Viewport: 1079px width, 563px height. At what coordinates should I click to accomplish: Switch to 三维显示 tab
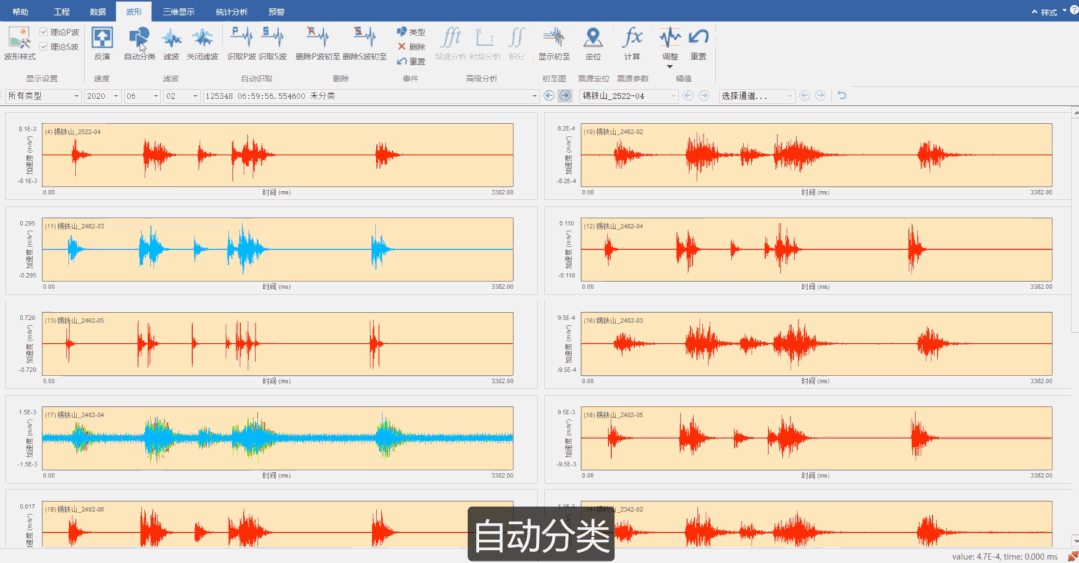tap(179, 12)
